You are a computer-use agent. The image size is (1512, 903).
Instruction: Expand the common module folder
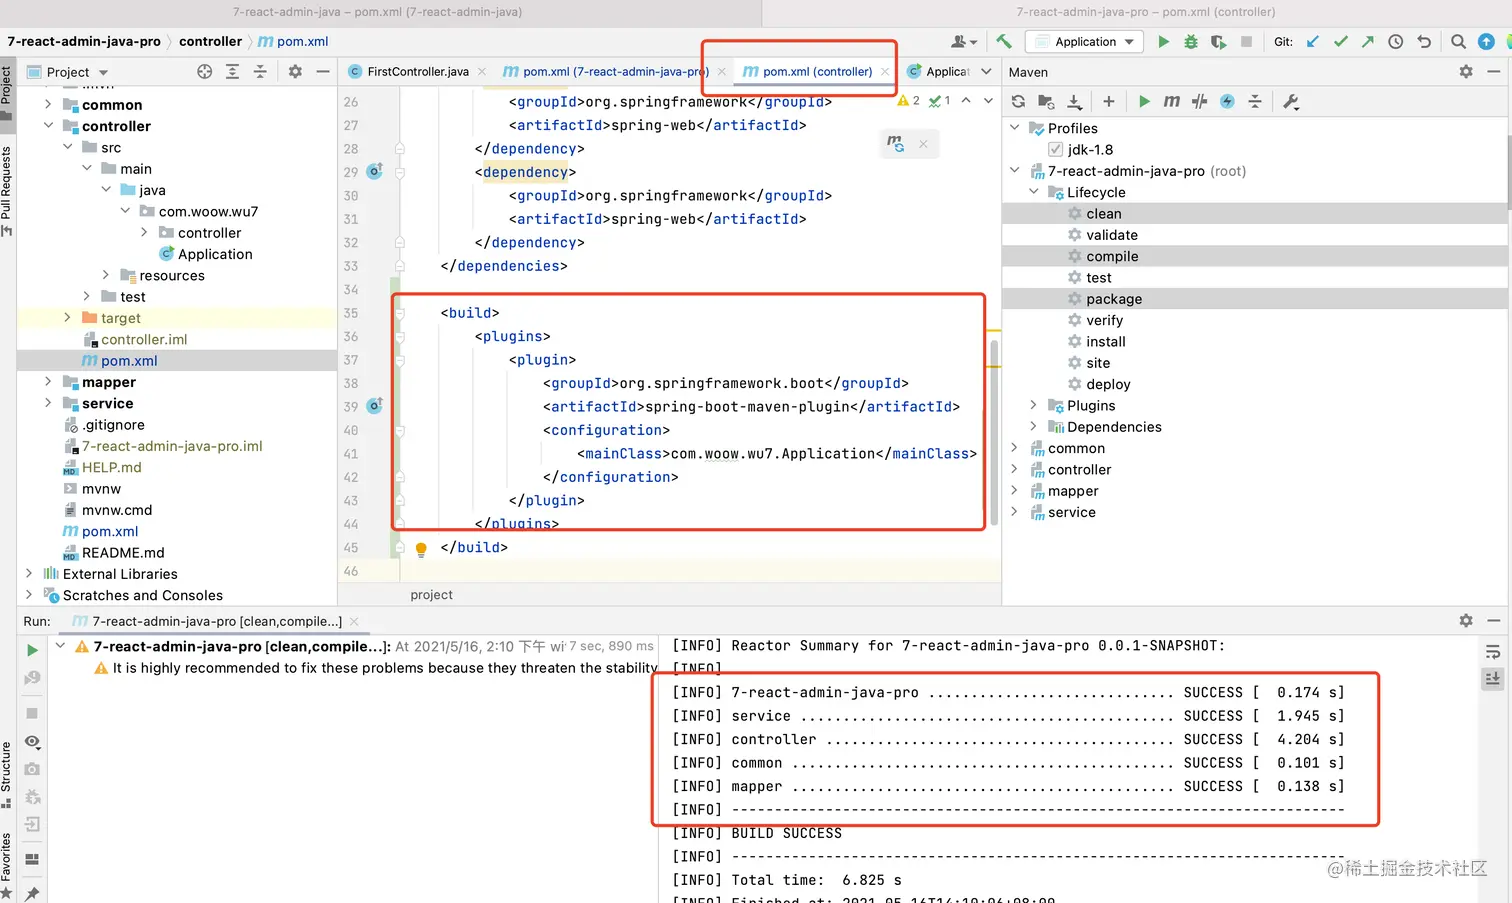coord(48,104)
